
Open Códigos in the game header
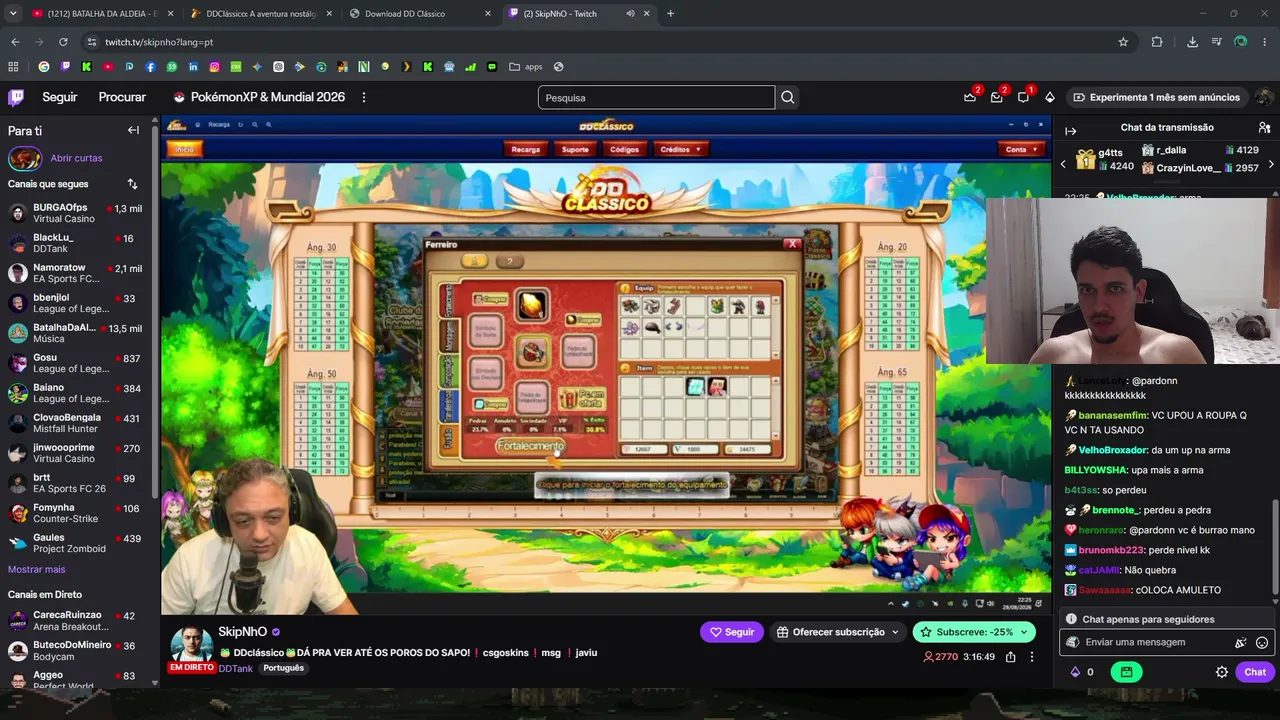[x=624, y=149]
